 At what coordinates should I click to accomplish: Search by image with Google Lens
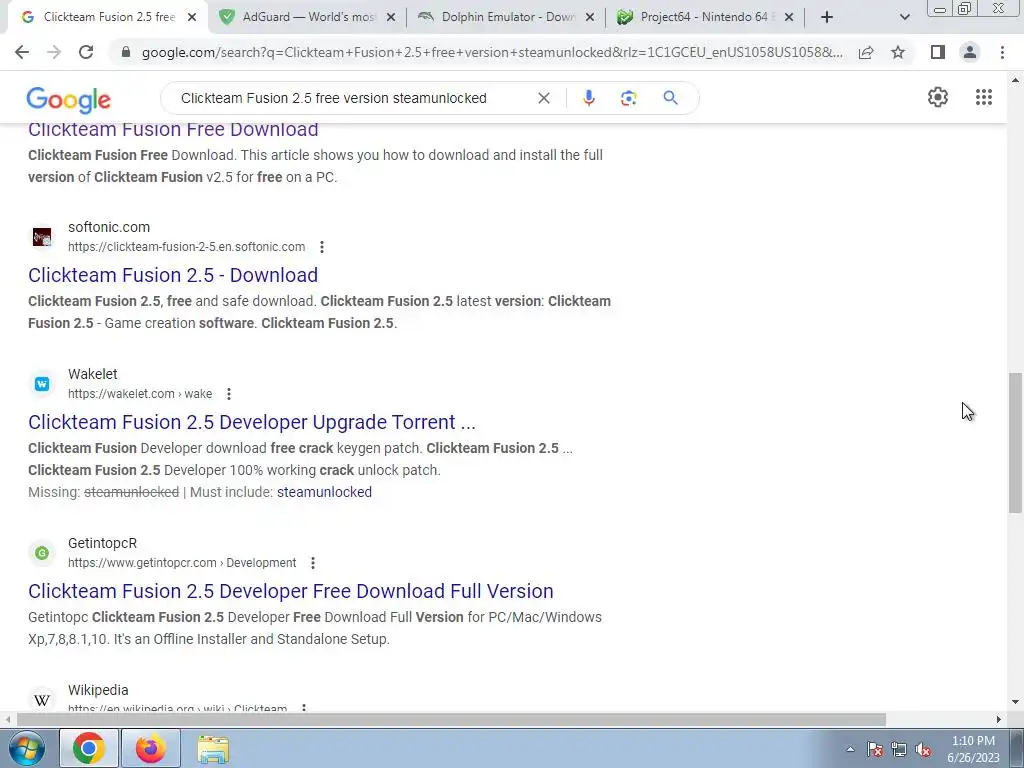(628, 98)
